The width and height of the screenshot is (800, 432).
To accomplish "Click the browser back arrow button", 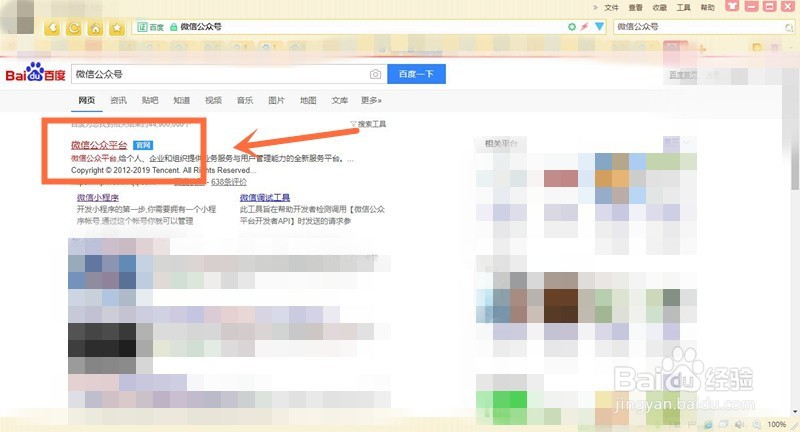I will [x=52, y=28].
